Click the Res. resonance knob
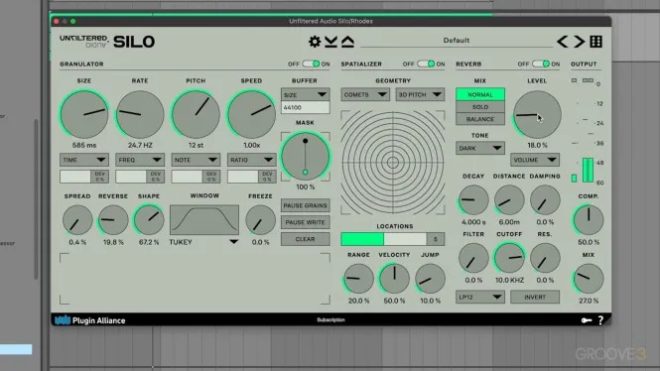Screen dimensions: 660x371 545,258
